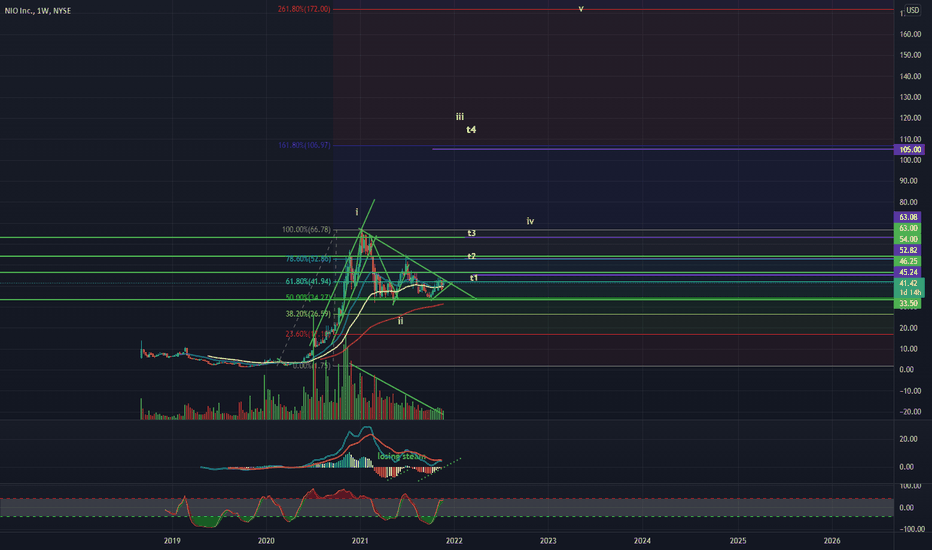Select the 45.24 purple price label

point(908,272)
